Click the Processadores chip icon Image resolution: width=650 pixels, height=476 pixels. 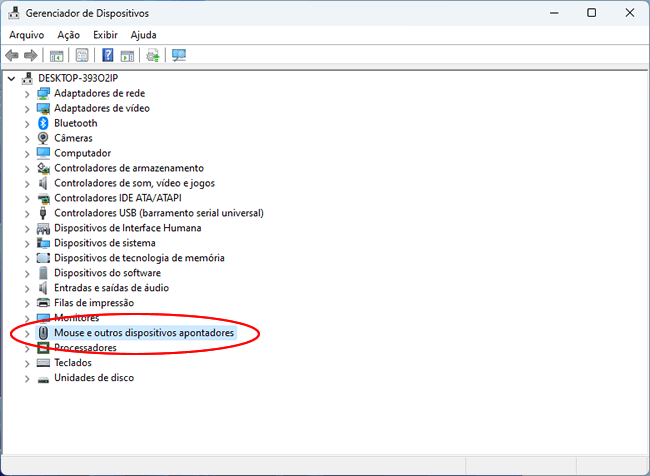point(43,347)
